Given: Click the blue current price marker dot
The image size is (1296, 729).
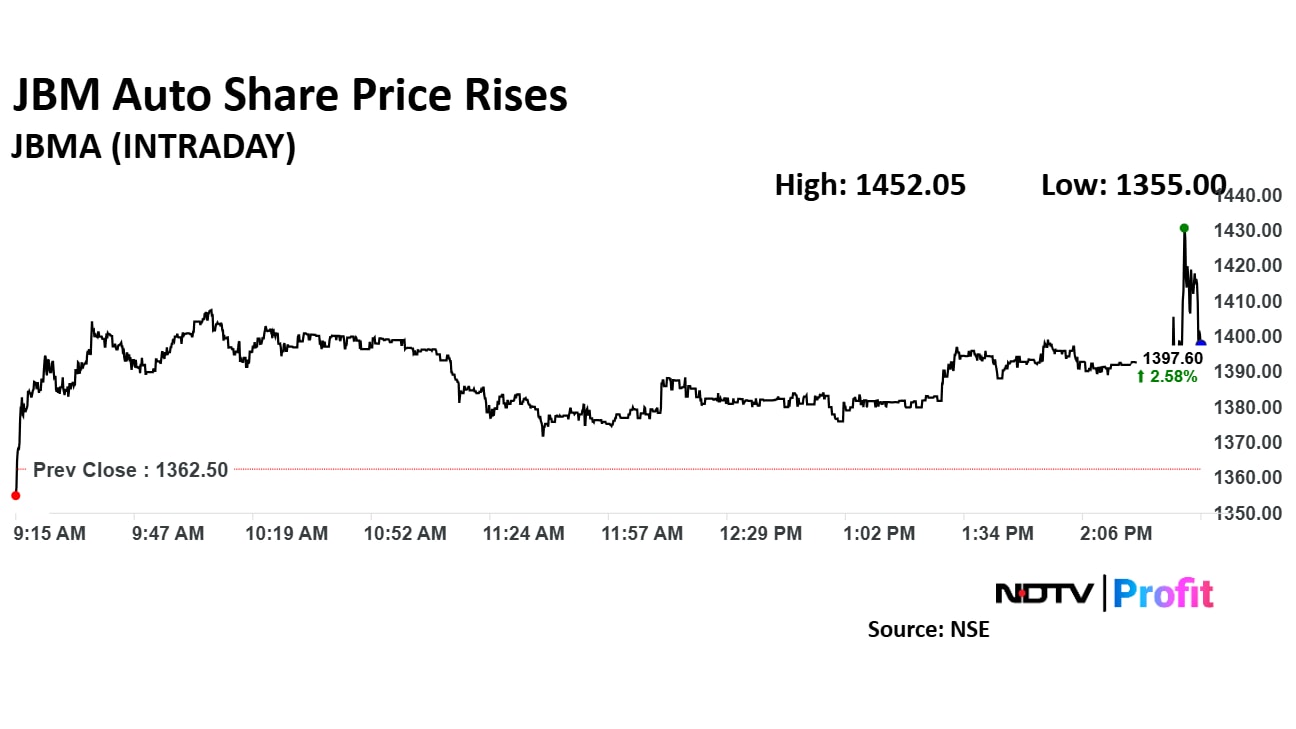Looking at the screenshot, I should coord(1200,344).
